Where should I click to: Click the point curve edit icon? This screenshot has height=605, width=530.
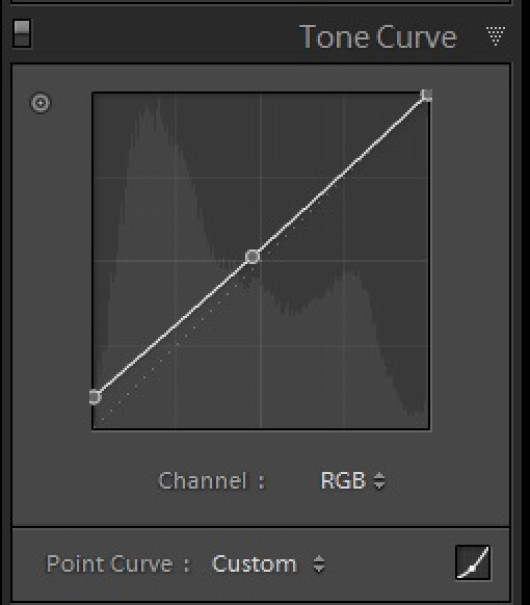coord(473,563)
